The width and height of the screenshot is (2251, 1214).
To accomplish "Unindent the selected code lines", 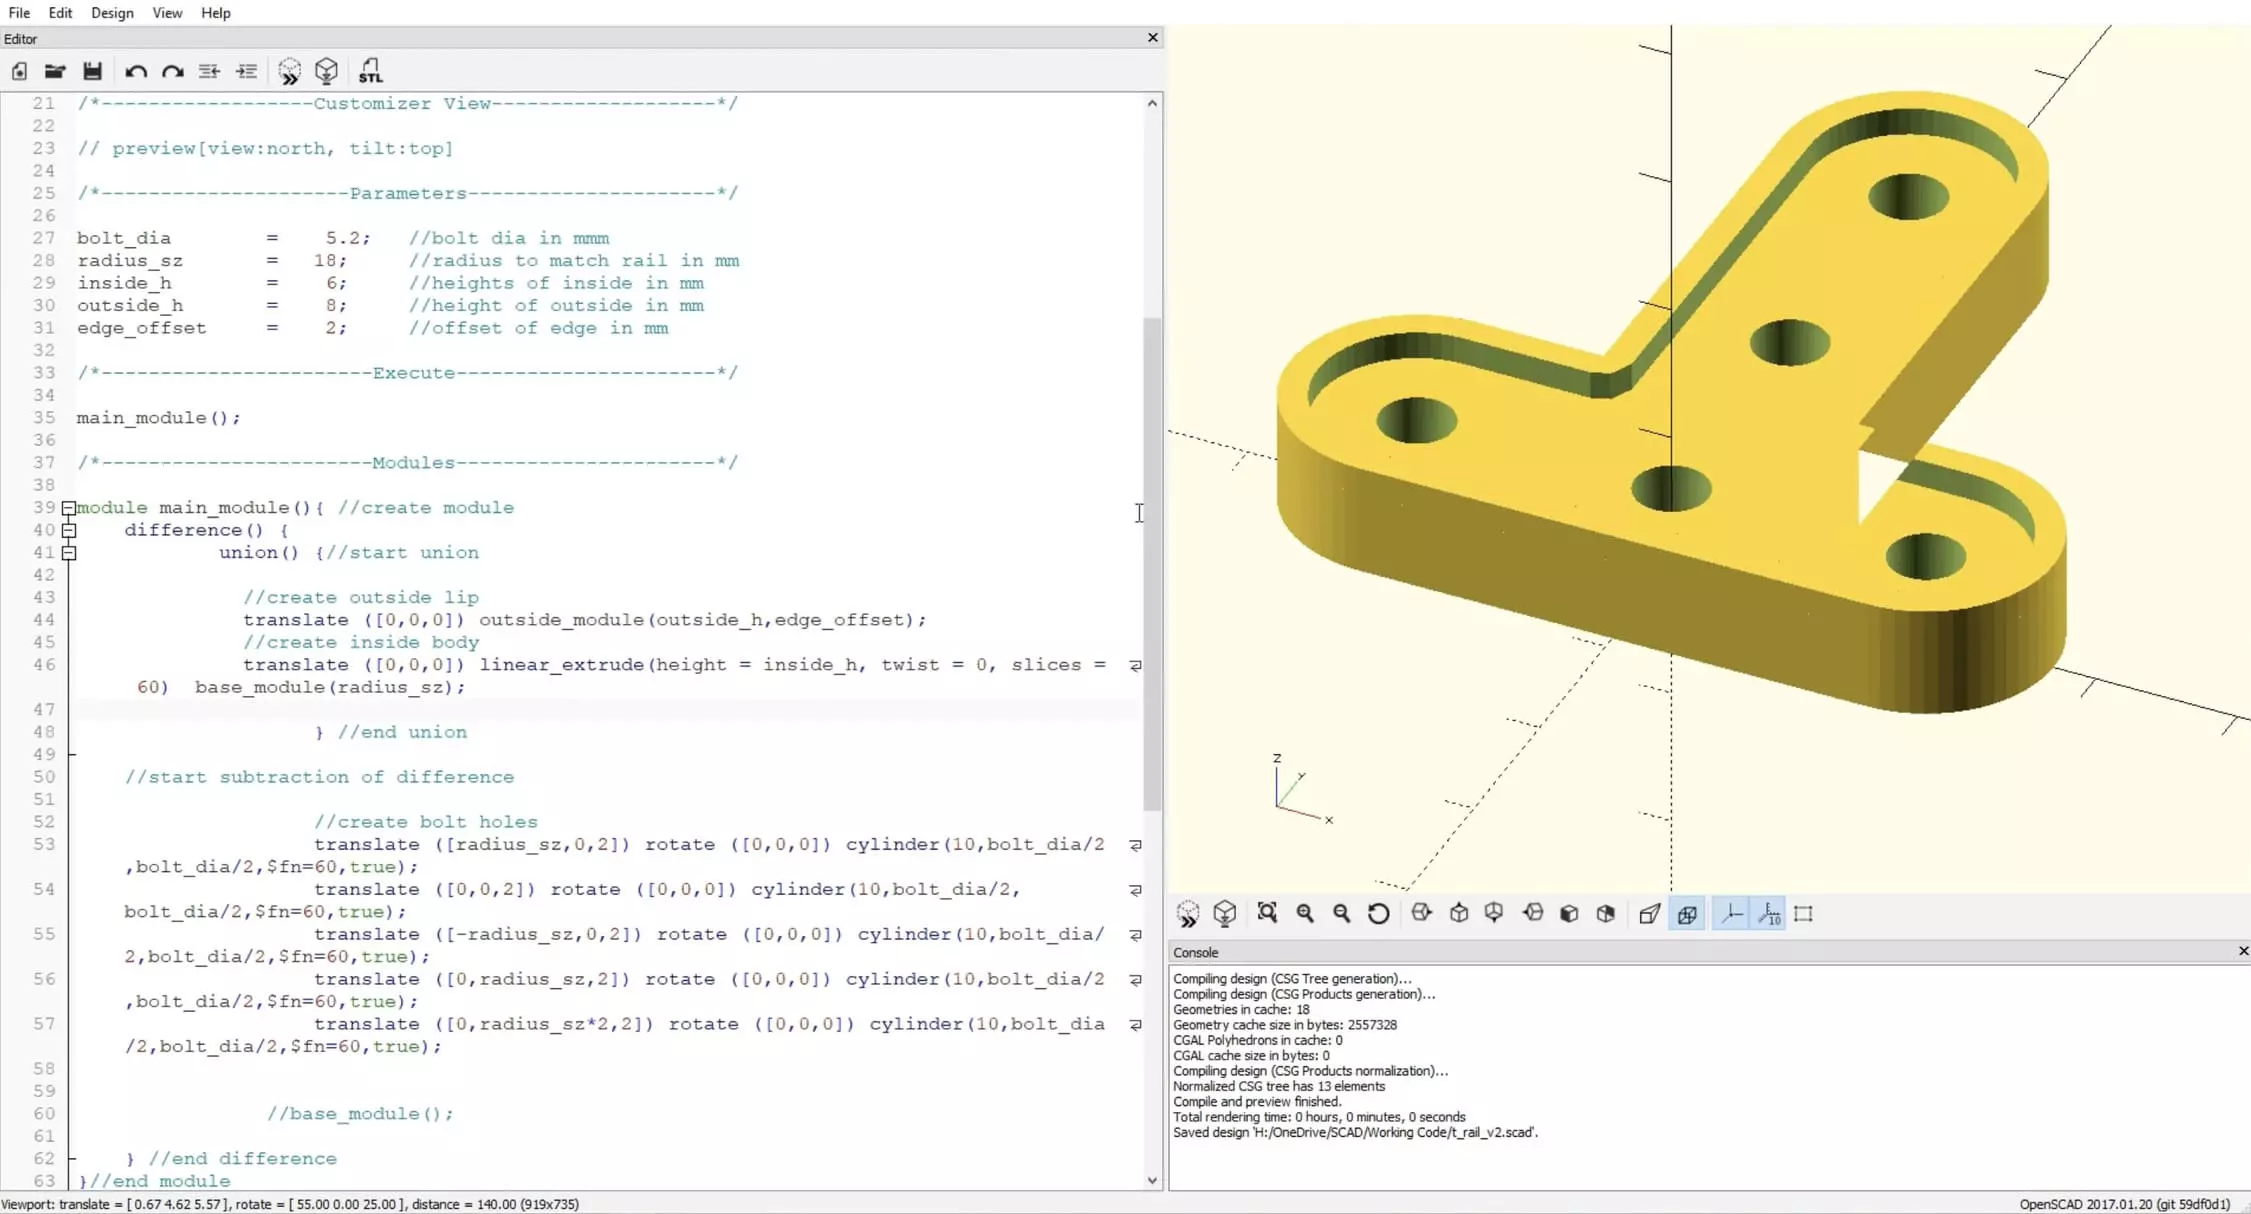I will (x=209, y=71).
